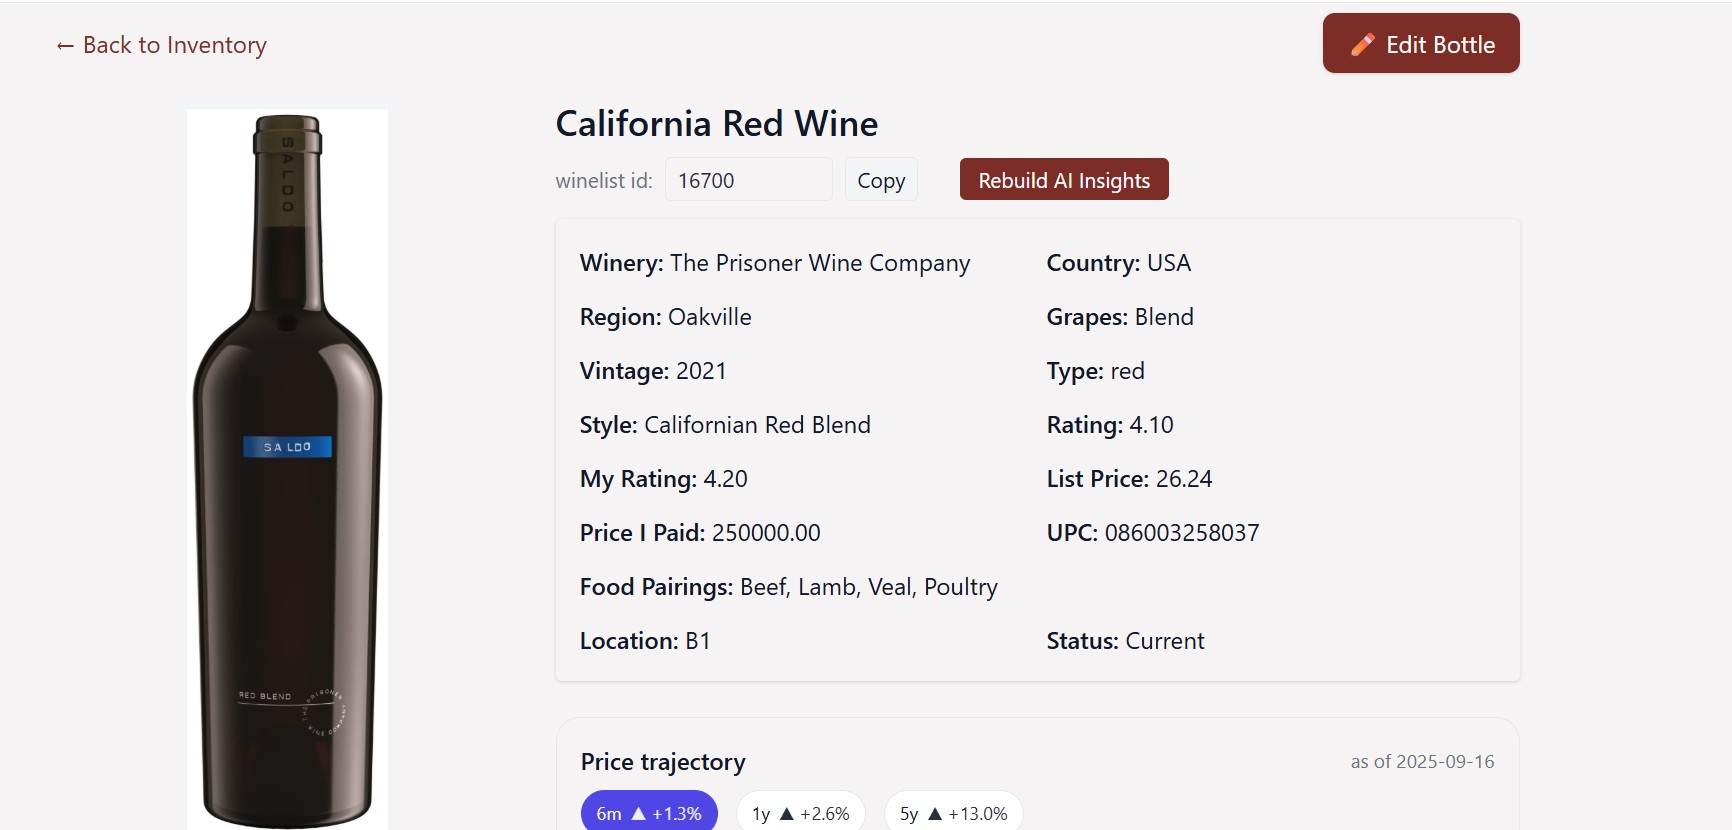This screenshot has width=1732, height=830.
Task: Click the winery name The Prisoner Wine Company
Action: 820,263
